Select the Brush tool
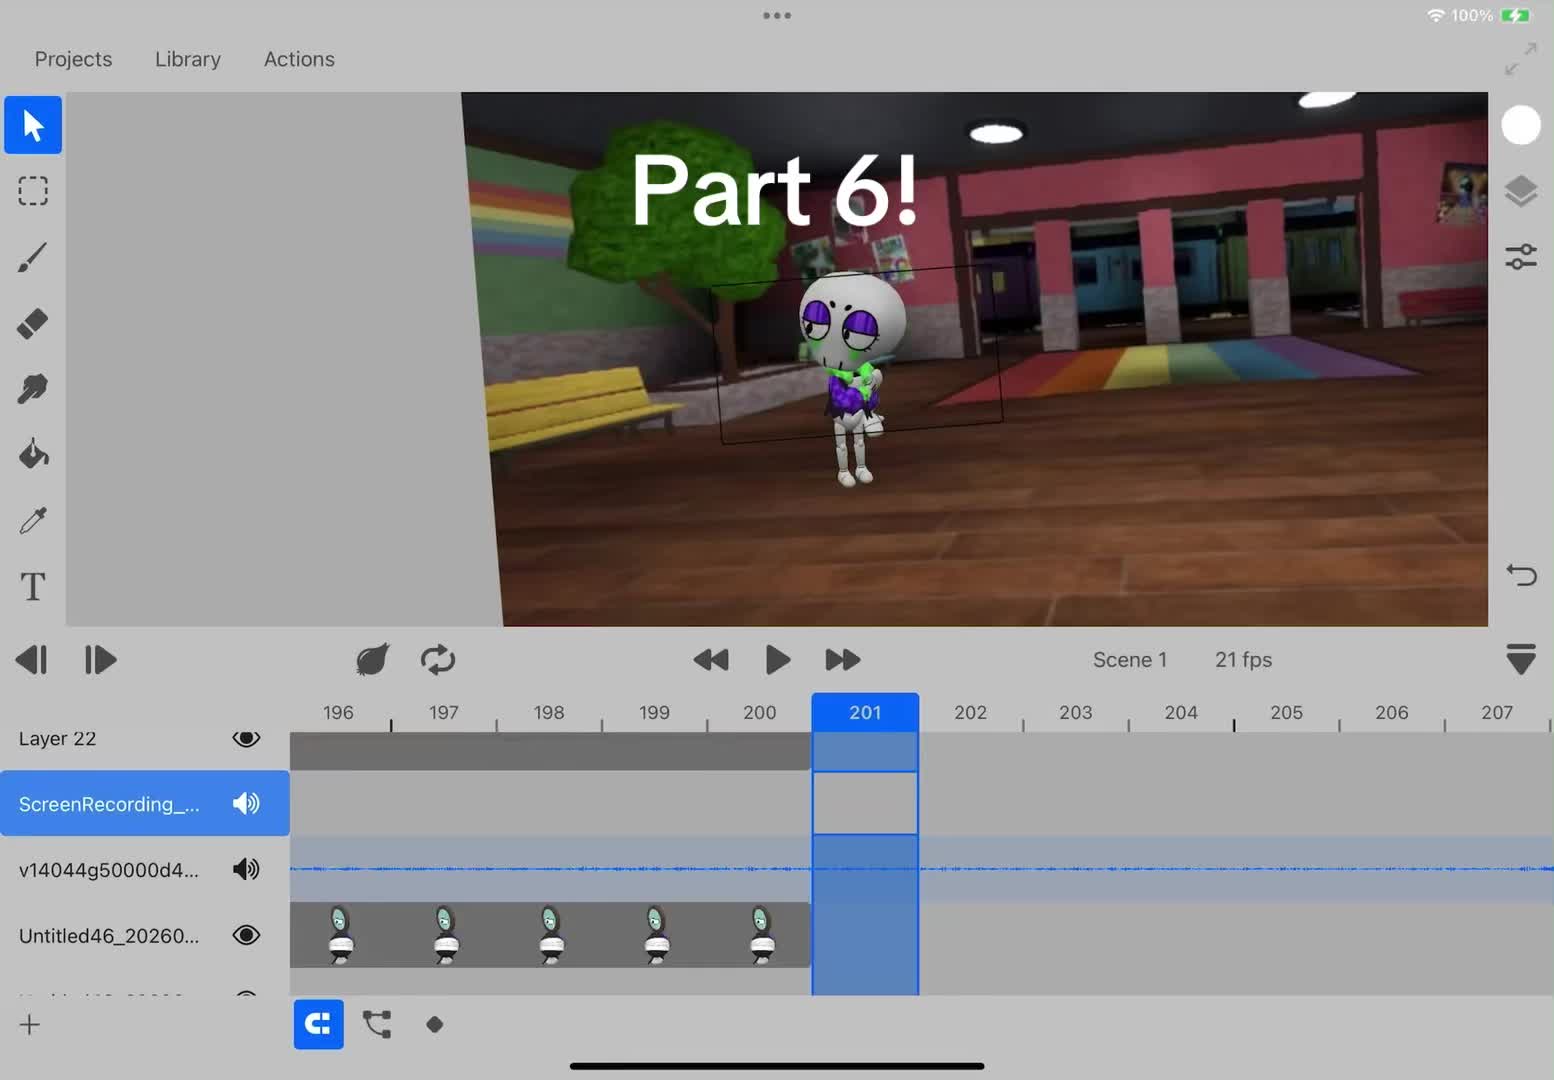 (x=32, y=257)
